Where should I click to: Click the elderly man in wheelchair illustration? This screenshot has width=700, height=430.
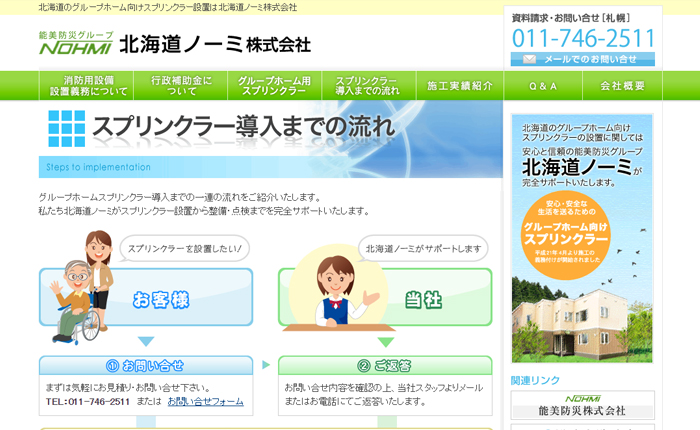(x=74, y=301)
